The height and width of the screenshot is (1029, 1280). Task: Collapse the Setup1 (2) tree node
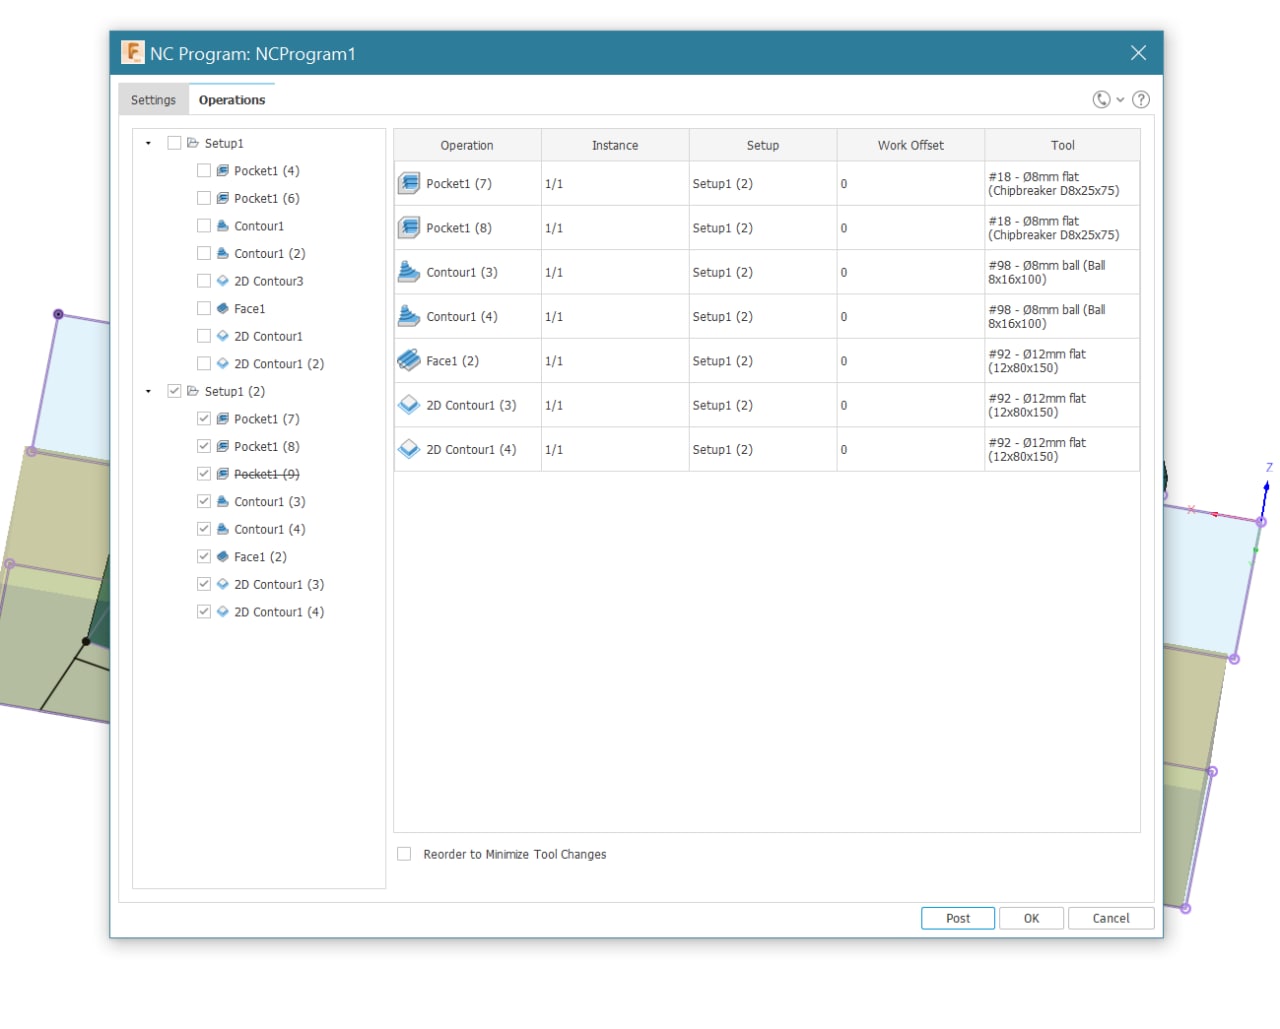coord(148,391)
